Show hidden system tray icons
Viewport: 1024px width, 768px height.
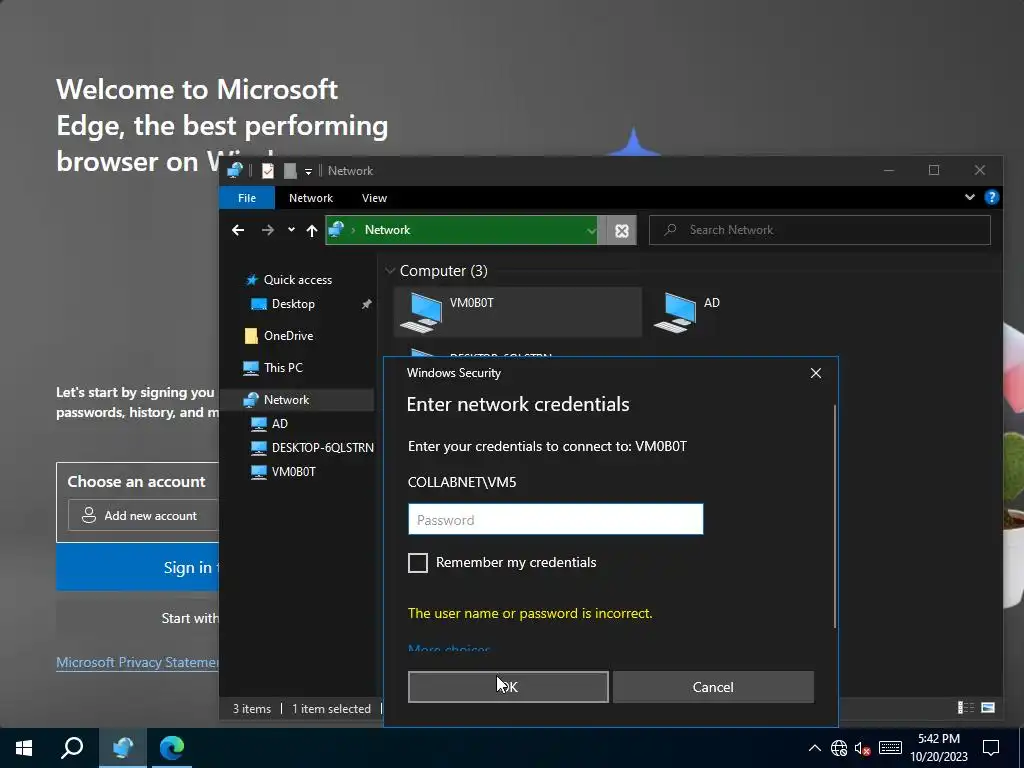tap(815, 748)
